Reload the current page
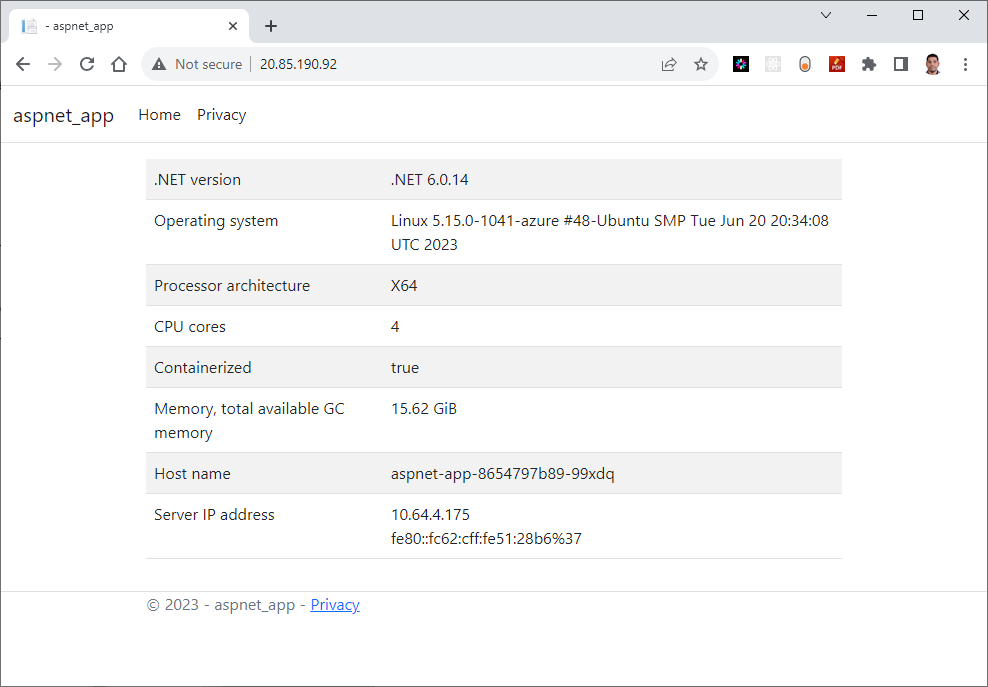The height and width of the screenshot is (687, 988). pos(87,64)
